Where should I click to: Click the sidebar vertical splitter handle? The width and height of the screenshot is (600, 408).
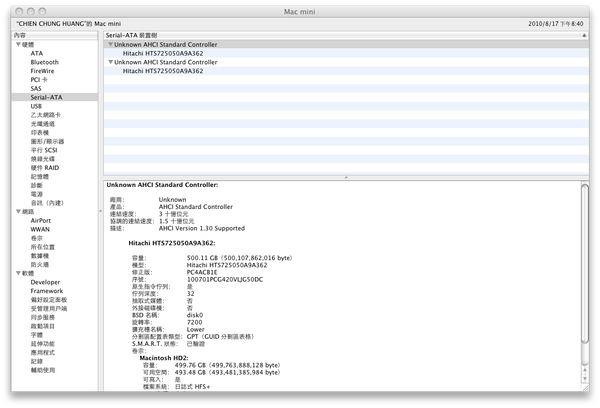(x=100, y=211)
